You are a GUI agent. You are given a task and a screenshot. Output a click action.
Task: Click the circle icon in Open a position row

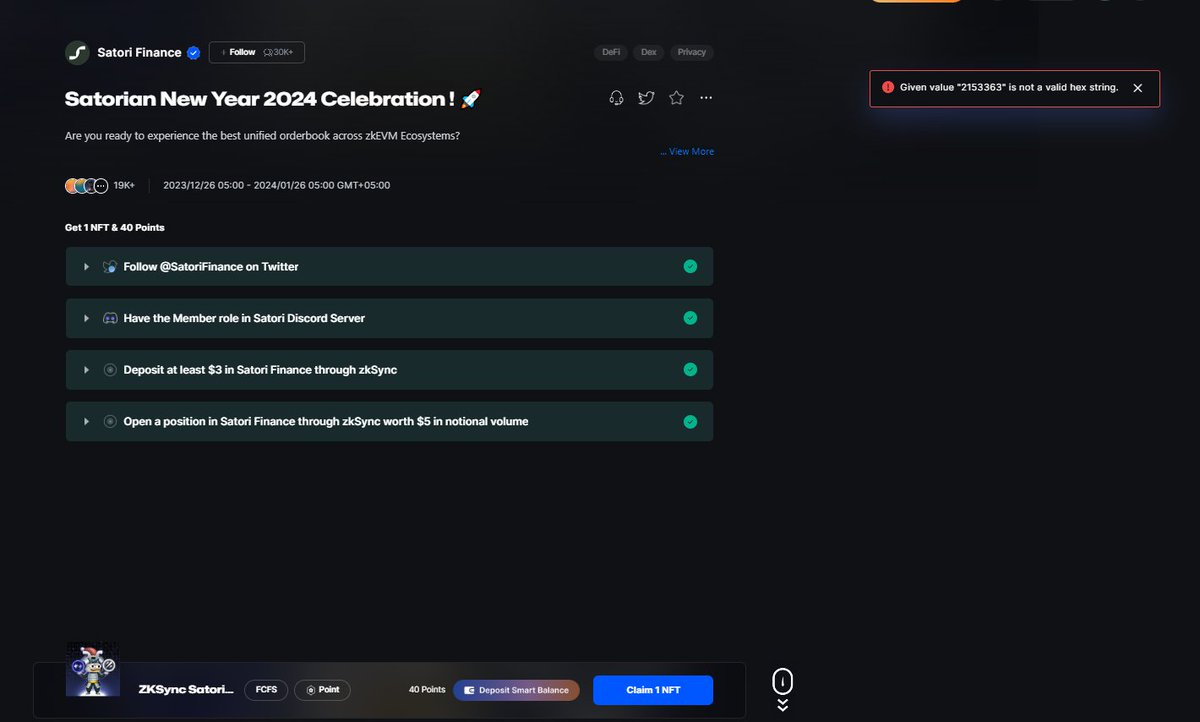point(110,421)
